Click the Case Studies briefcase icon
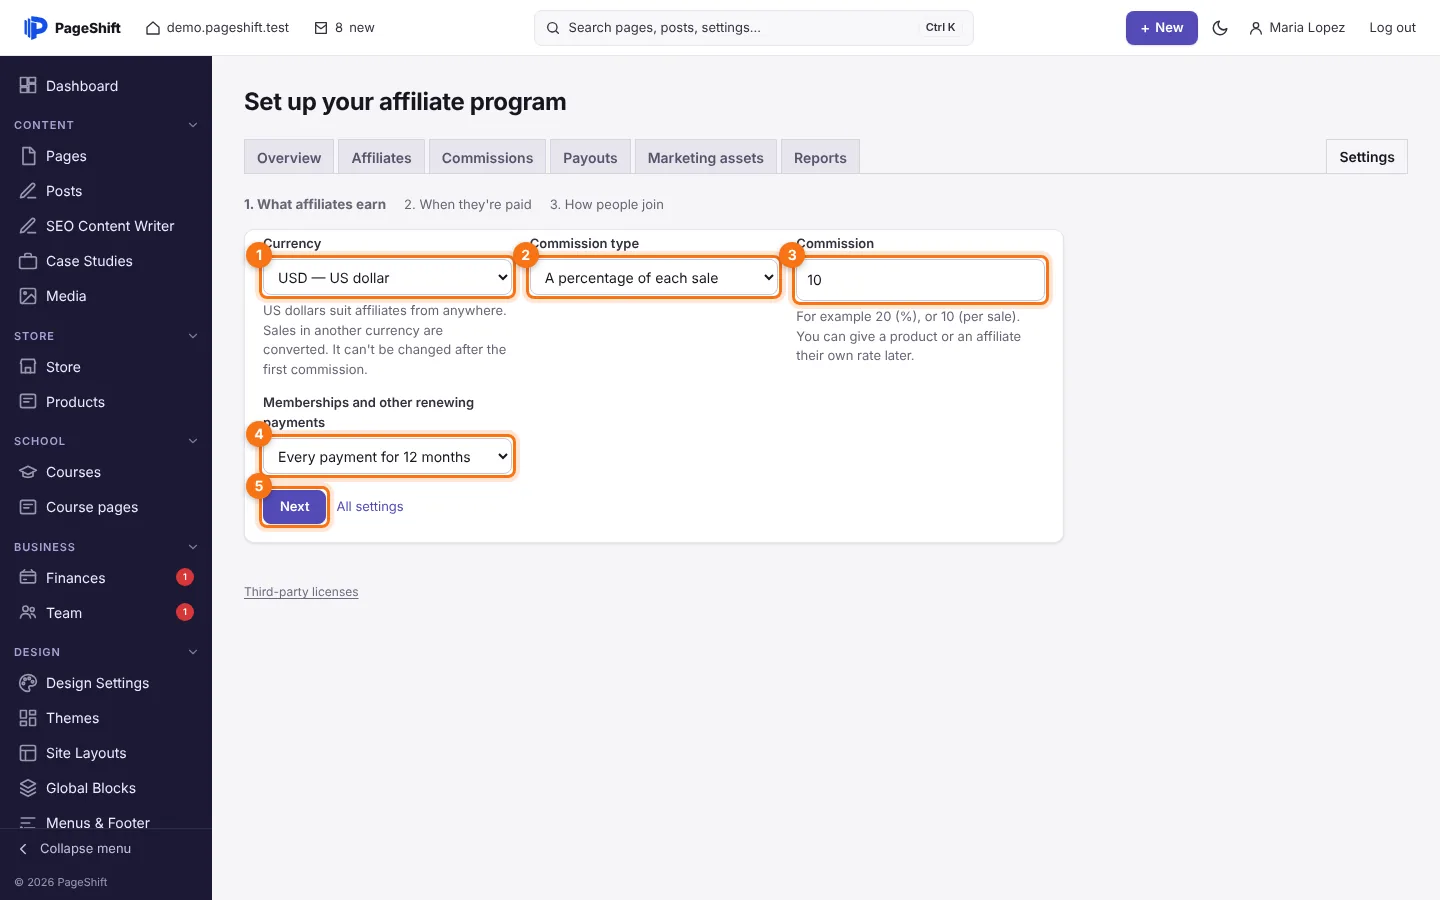 (x=28, y=261)
